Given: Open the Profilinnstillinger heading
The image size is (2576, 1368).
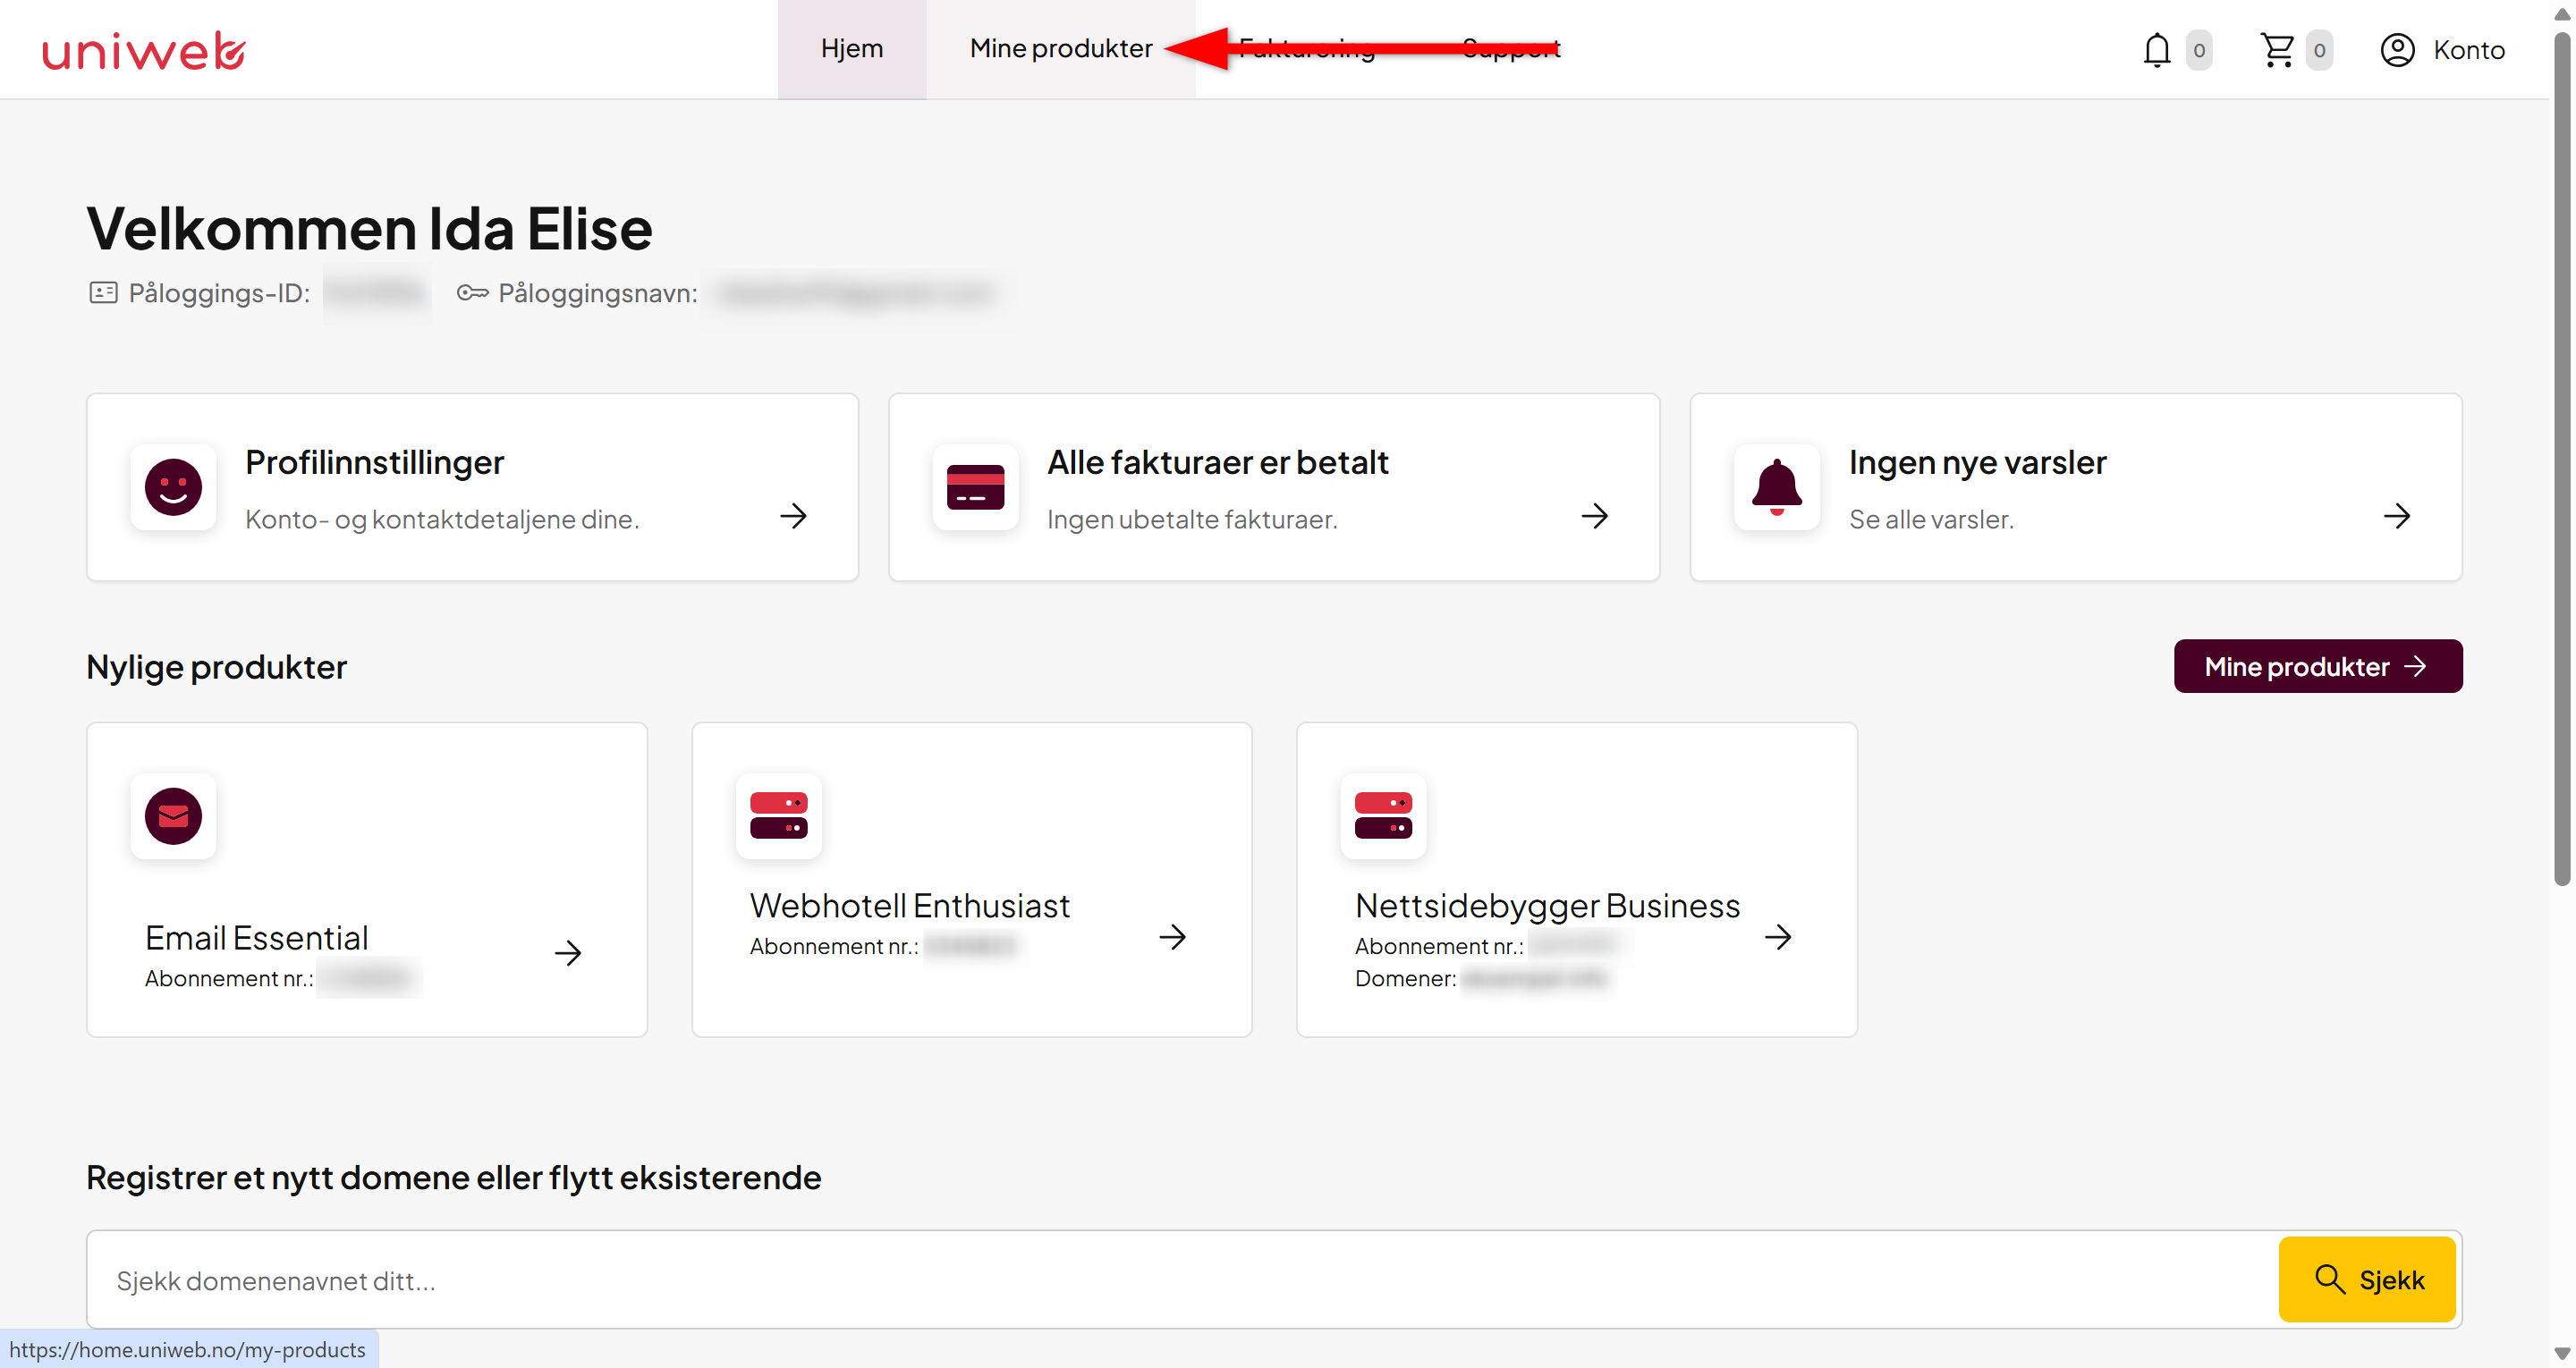Looking at the screenshot, I should (x=375, y=462).
